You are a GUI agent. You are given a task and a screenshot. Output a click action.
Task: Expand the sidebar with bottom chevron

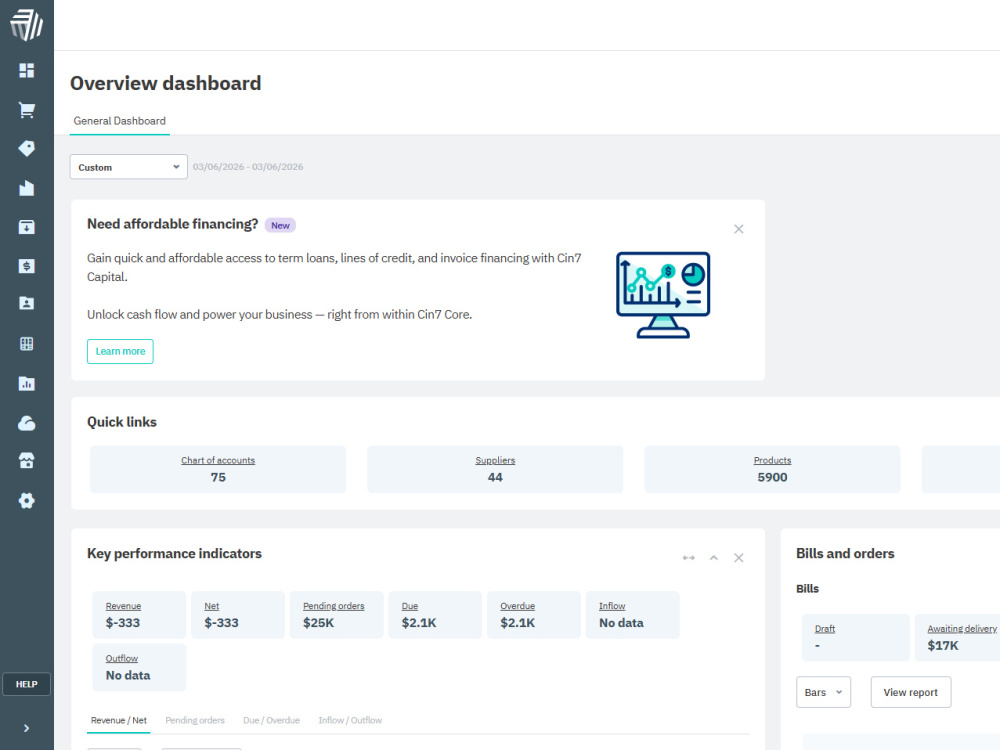[26, 728]
